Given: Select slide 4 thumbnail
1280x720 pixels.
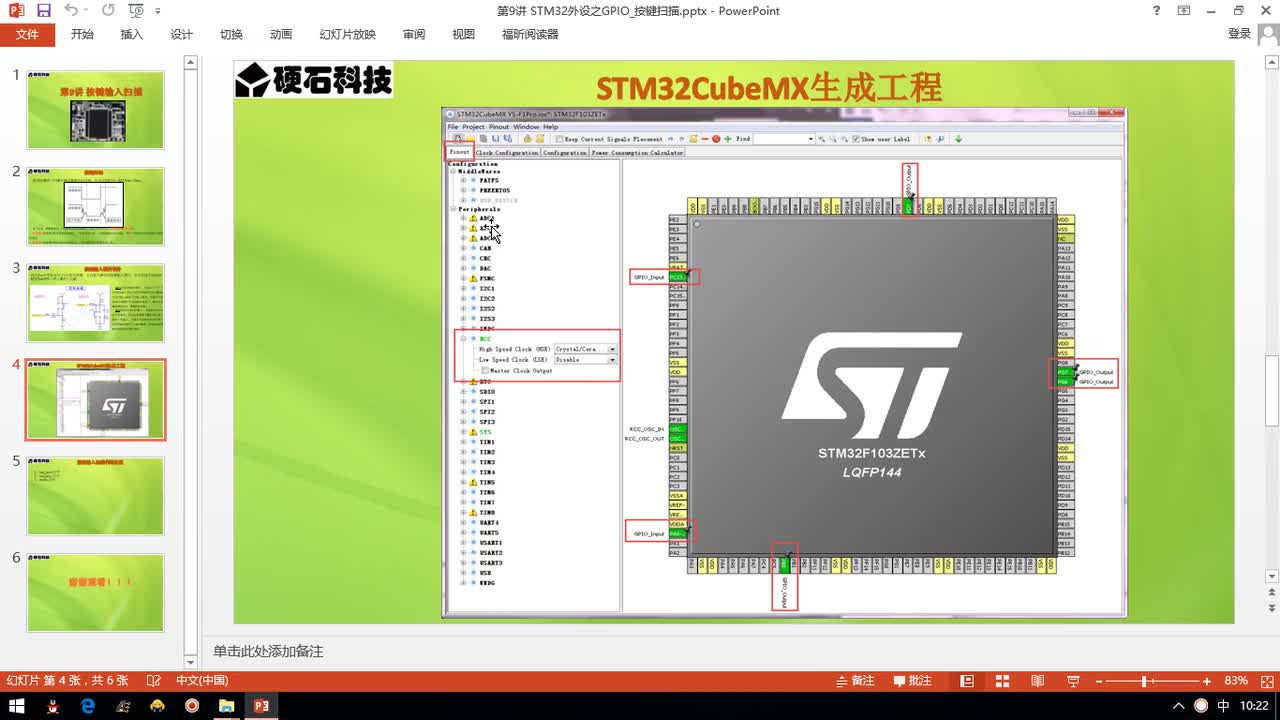Looking at the screenshot, I should click(95, 400).
